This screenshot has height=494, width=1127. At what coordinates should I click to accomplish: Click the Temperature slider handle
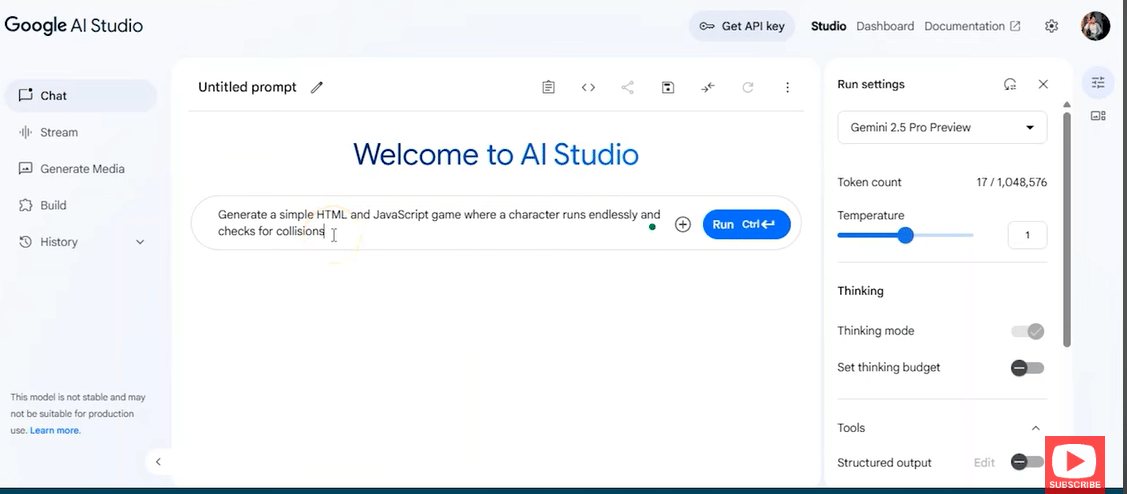pyautogui.click(x=906, y=236)
